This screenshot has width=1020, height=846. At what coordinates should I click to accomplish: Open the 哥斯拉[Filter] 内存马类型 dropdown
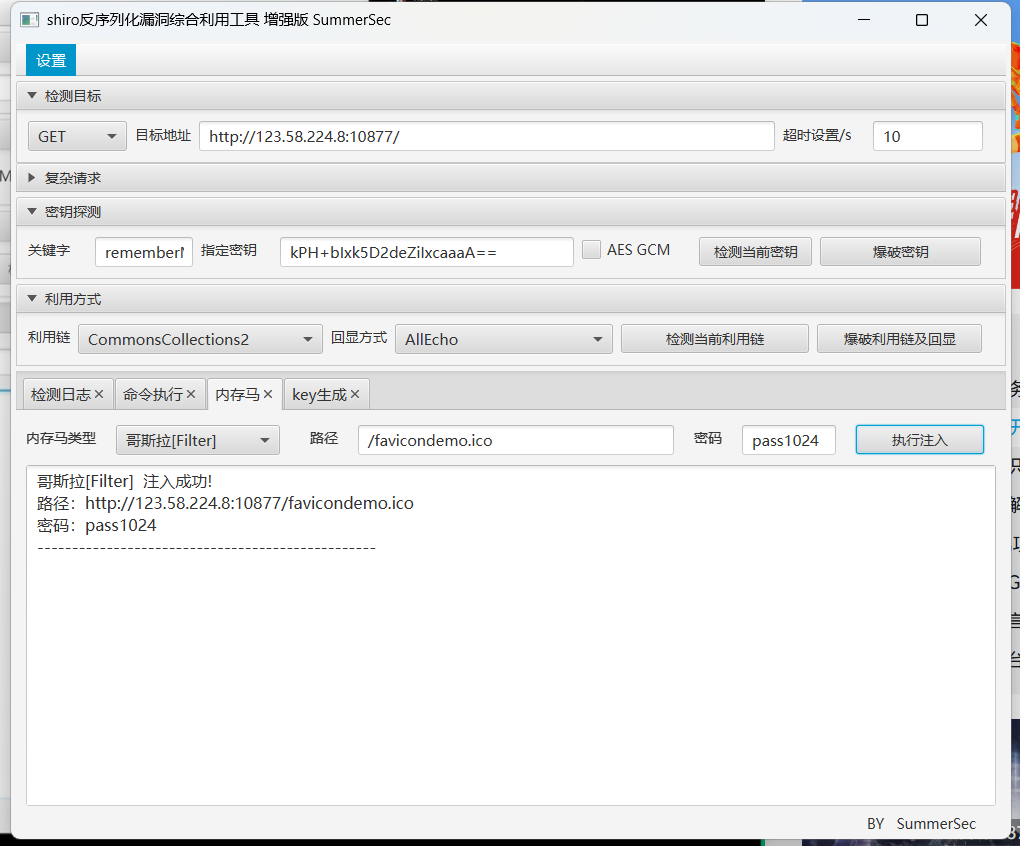click(197, 439)
